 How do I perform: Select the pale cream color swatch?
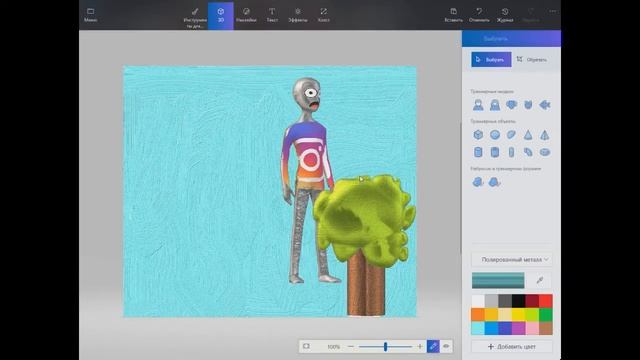coord(505,315)
